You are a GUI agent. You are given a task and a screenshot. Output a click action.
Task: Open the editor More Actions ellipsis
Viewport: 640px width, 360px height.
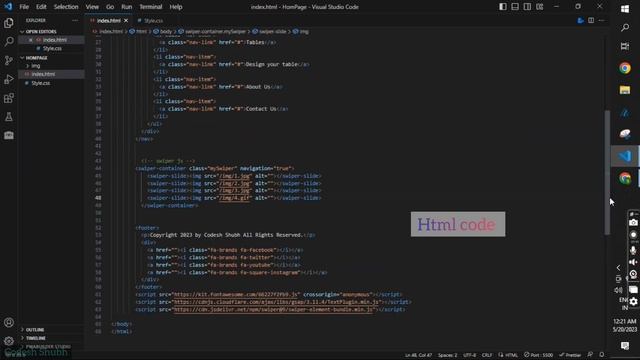click(x=602, y=20)
